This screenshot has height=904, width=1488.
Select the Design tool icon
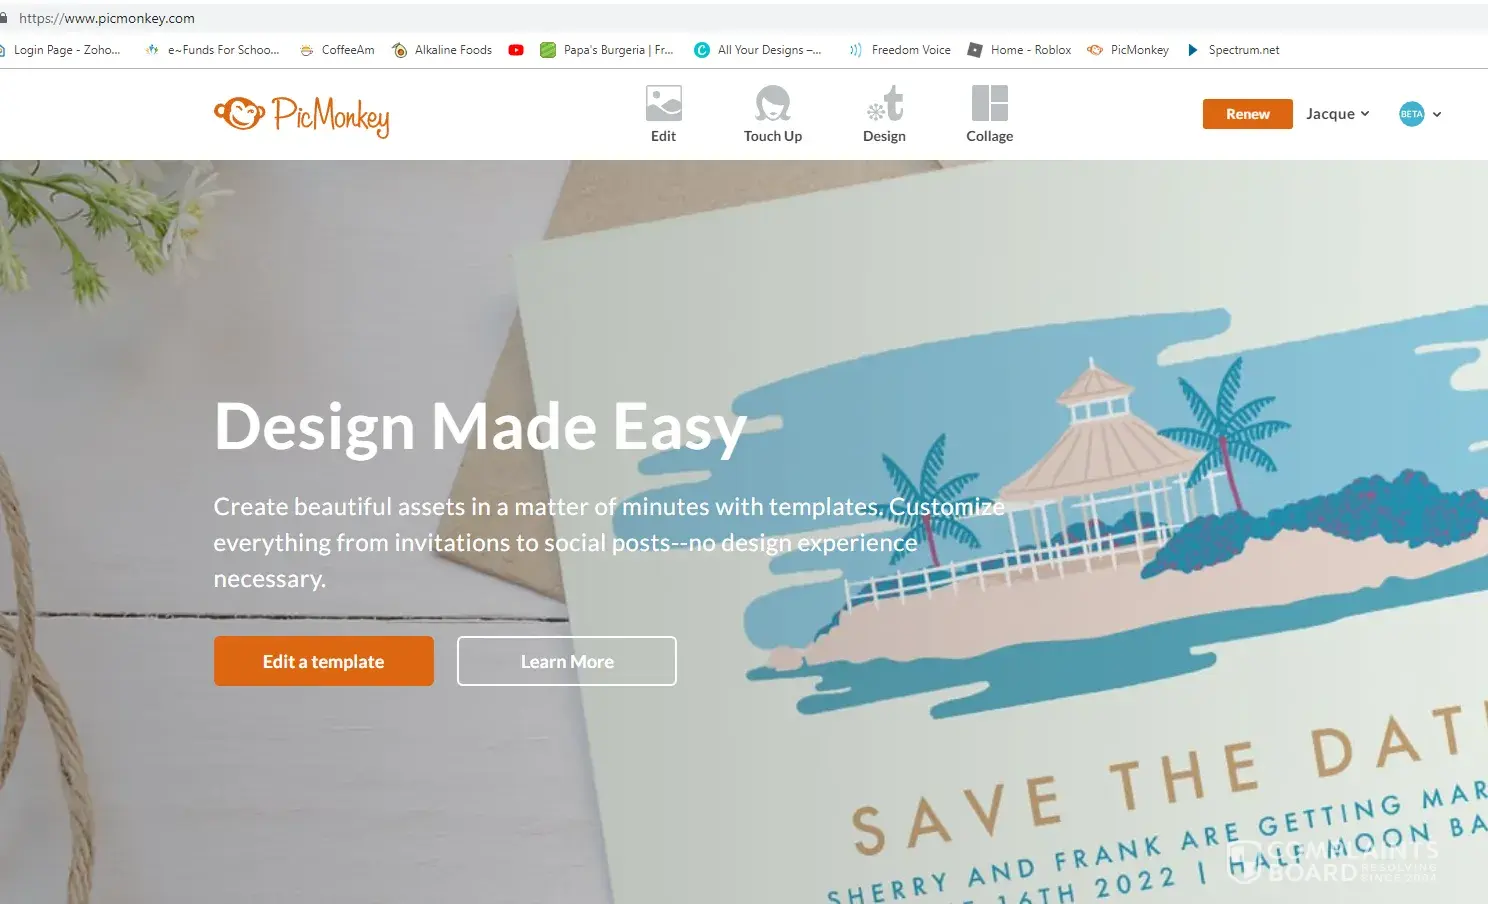pyautogui.click(x=885, y=103)
